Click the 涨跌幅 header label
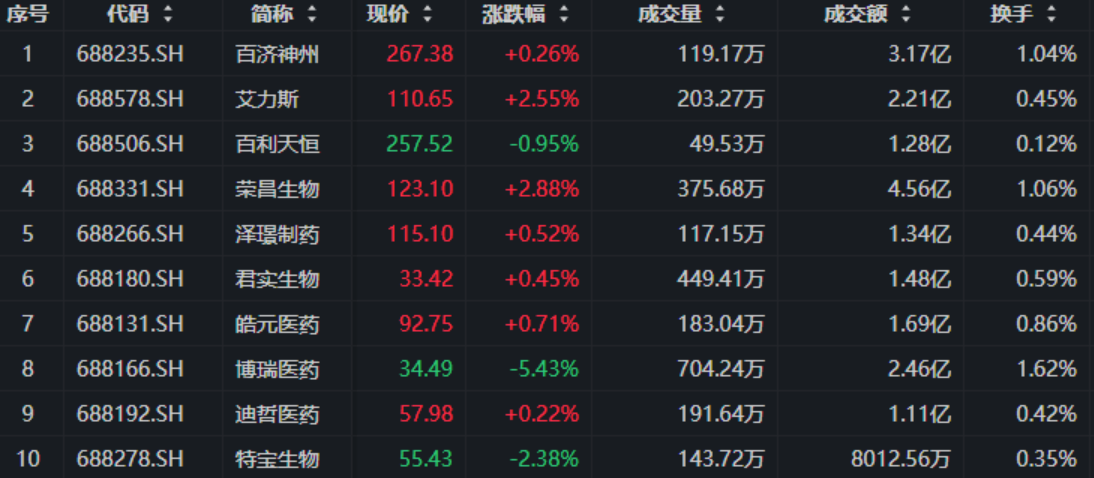The height and width of the screenshot is (478, 1094). 514,14
